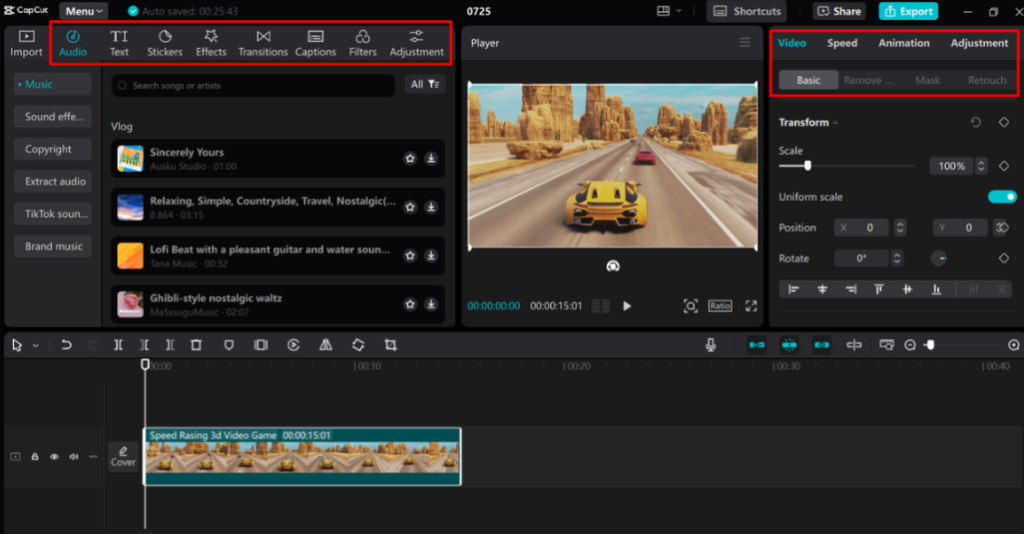
Task: Toggle the auto snapping icon
Action: 789,345
